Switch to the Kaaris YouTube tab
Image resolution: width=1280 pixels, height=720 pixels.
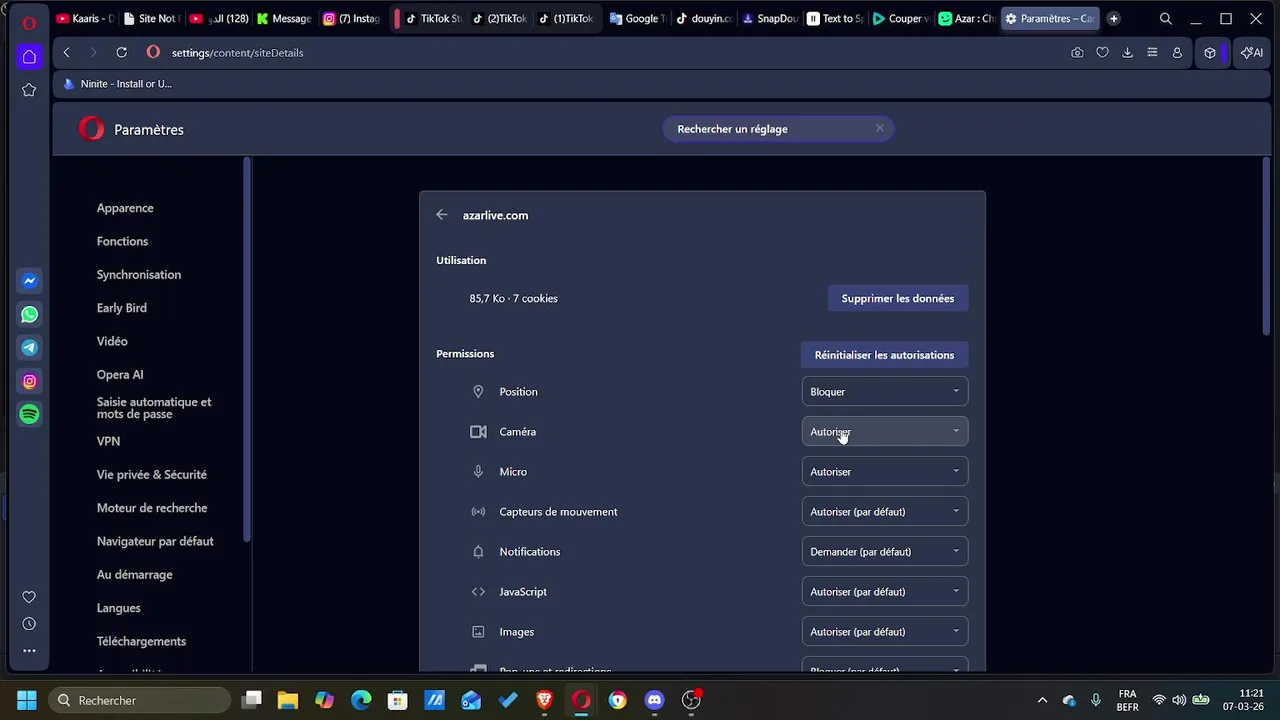click(x=86, y=18)
